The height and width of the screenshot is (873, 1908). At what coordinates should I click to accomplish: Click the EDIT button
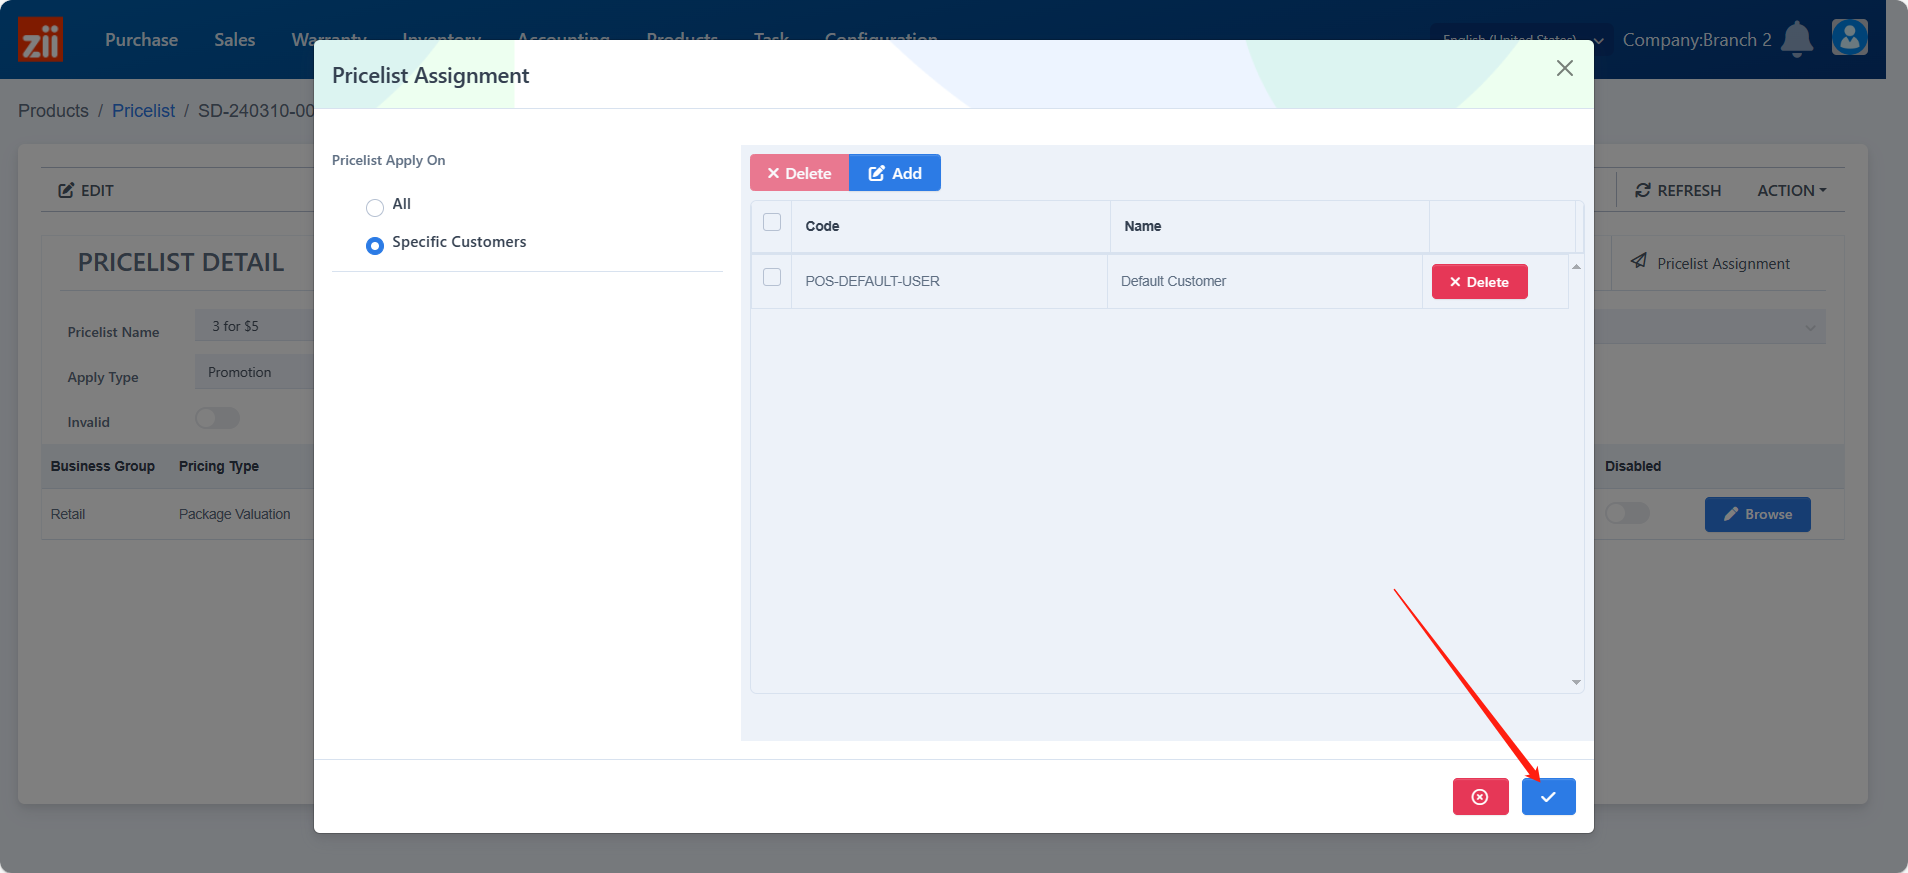[86, 190]
